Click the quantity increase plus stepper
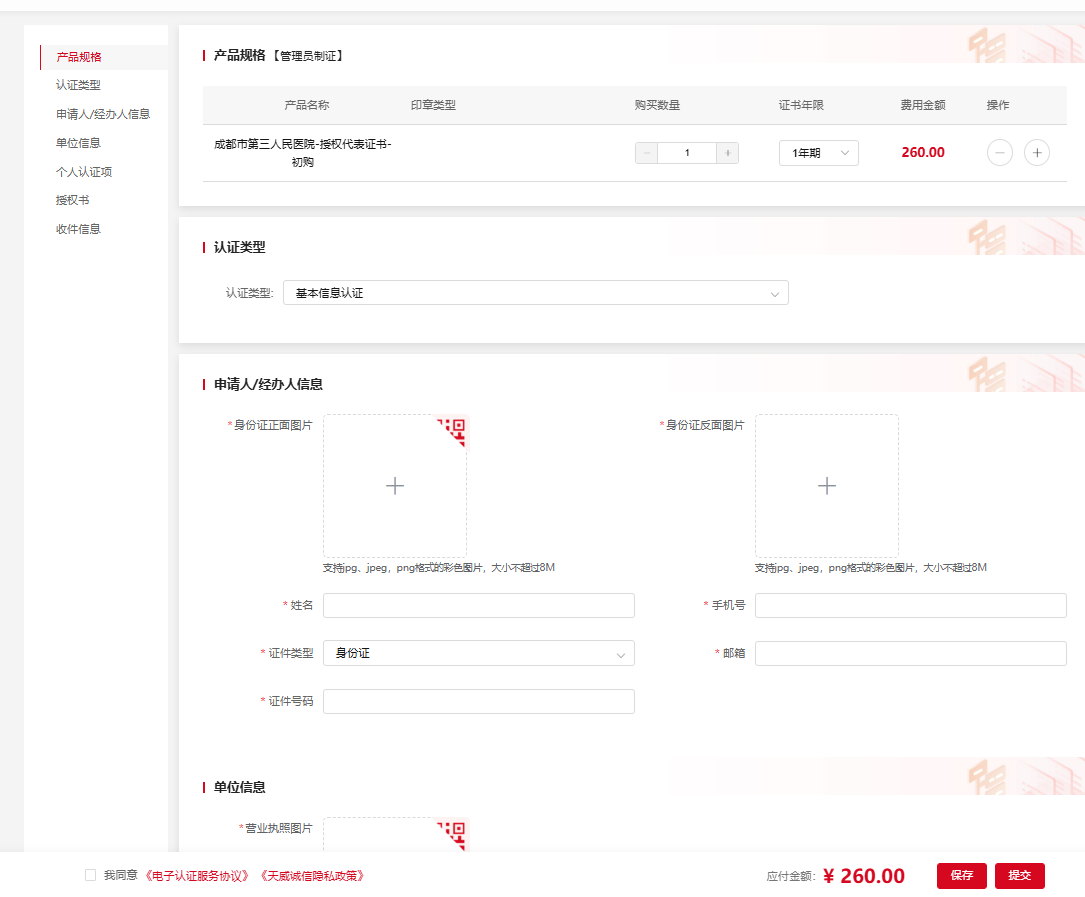 pos(728,153)
